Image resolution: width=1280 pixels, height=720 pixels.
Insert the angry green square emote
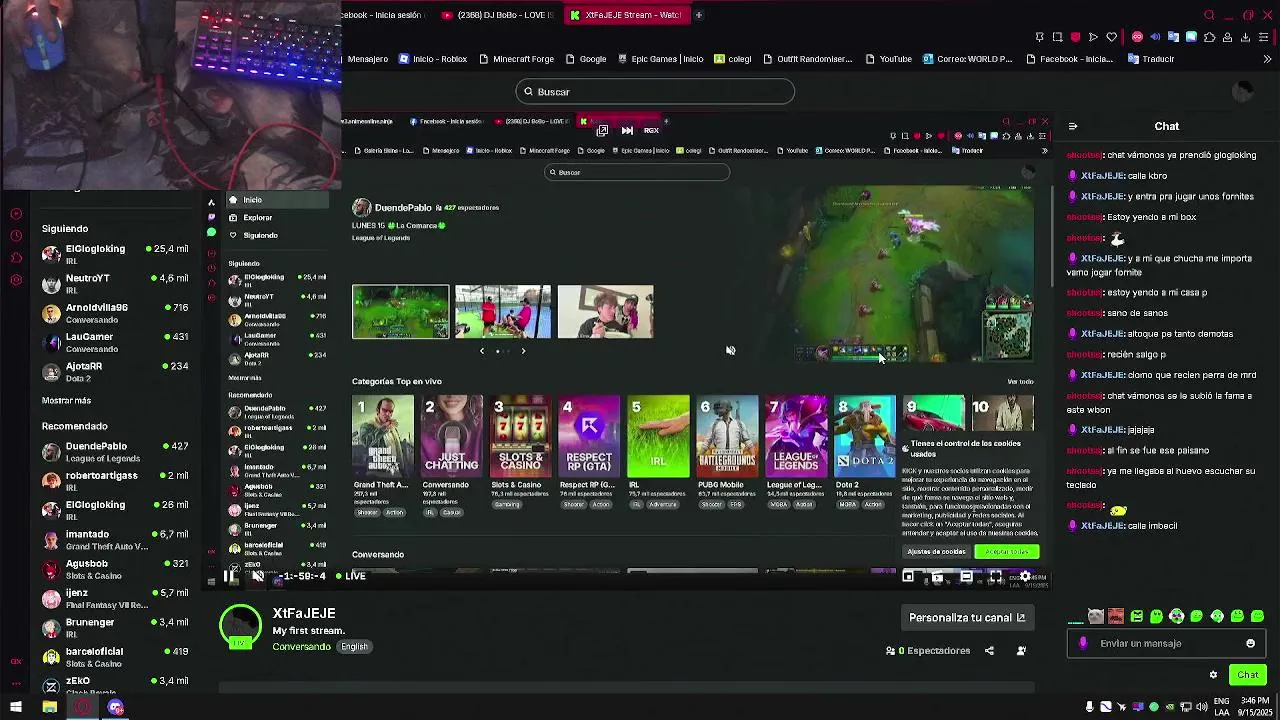point(1136,617)
